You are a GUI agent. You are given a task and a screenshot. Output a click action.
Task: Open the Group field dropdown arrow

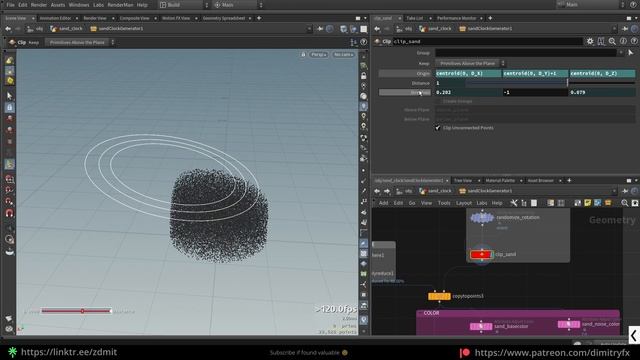(621, 53)
